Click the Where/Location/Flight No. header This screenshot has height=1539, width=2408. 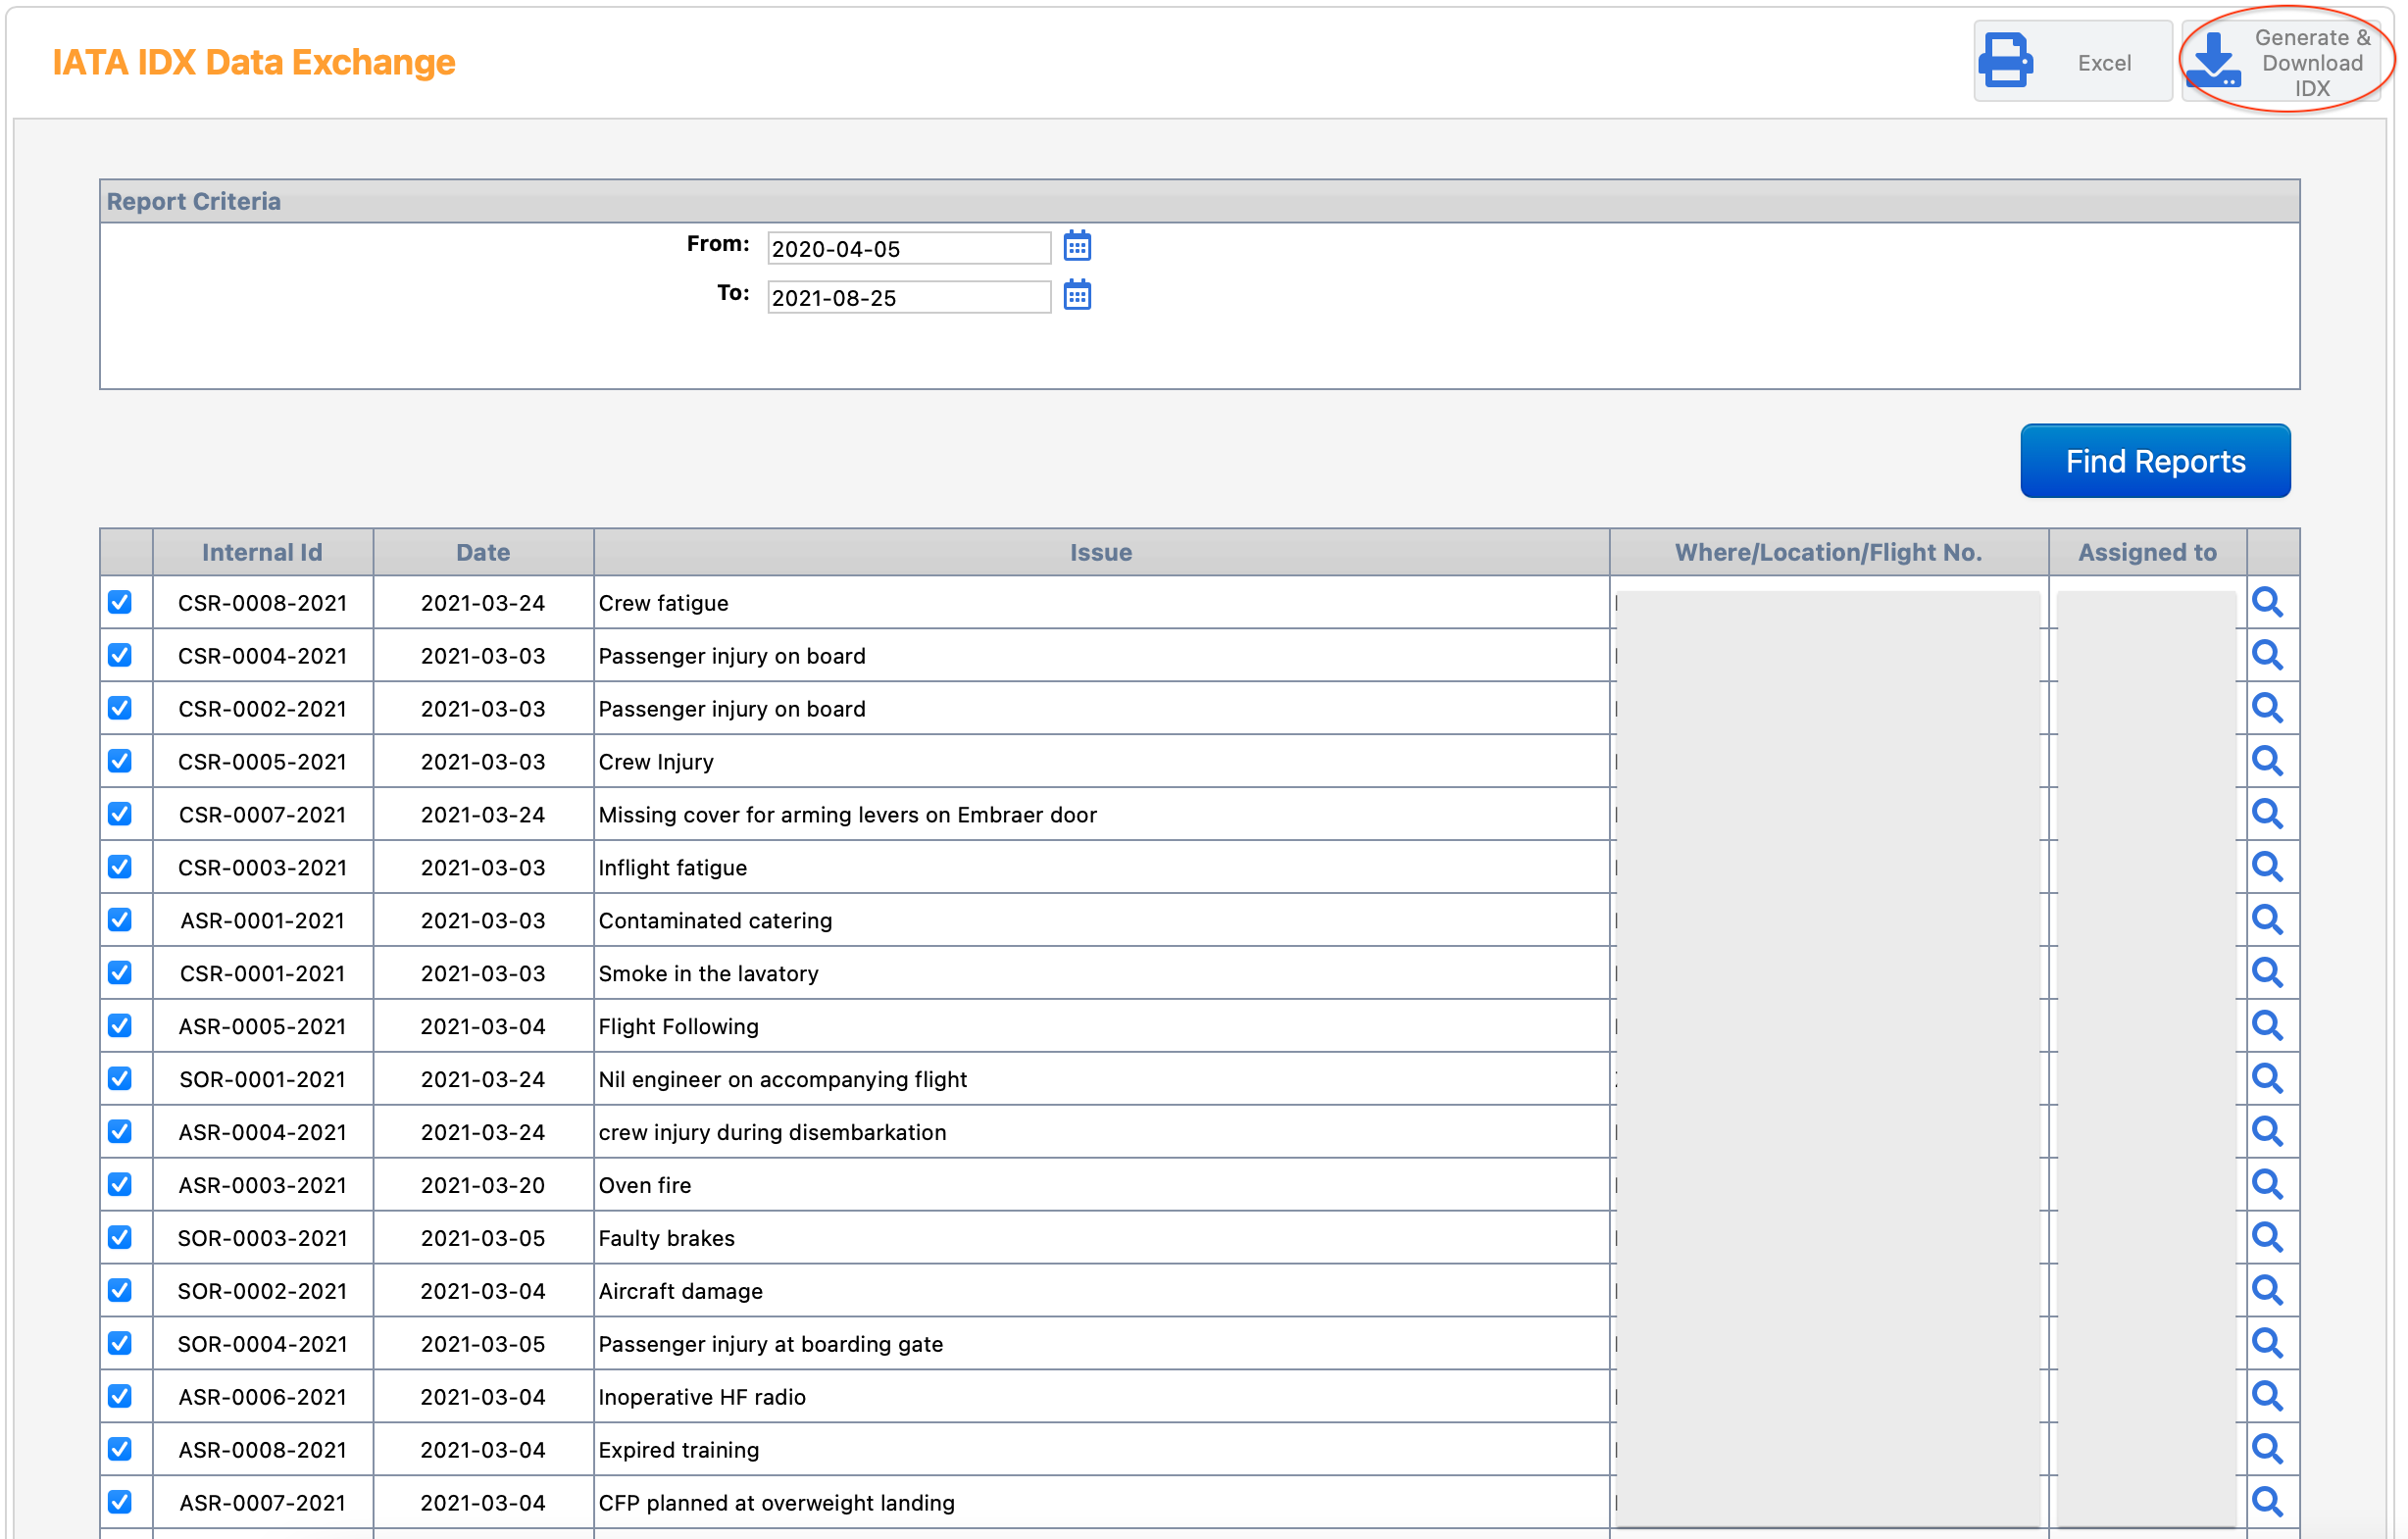click(x=1828, y=552)
